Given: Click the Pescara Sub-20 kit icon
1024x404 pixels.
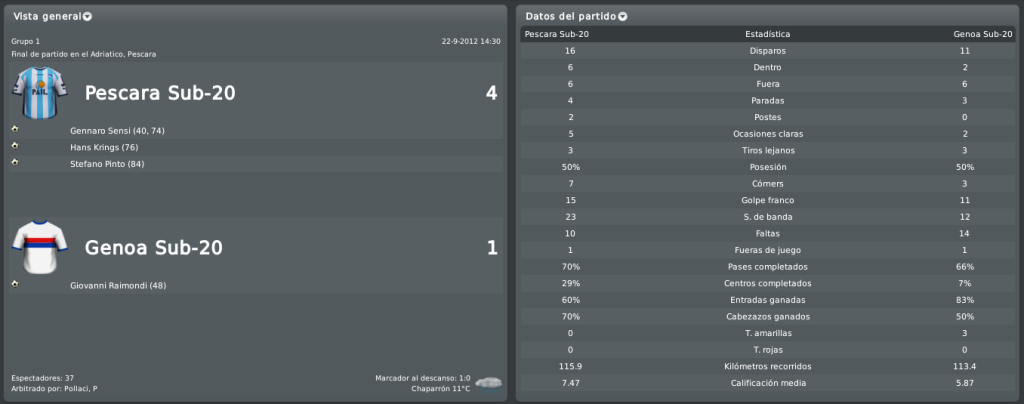Looking at the screenshot, I should (39, 92).
